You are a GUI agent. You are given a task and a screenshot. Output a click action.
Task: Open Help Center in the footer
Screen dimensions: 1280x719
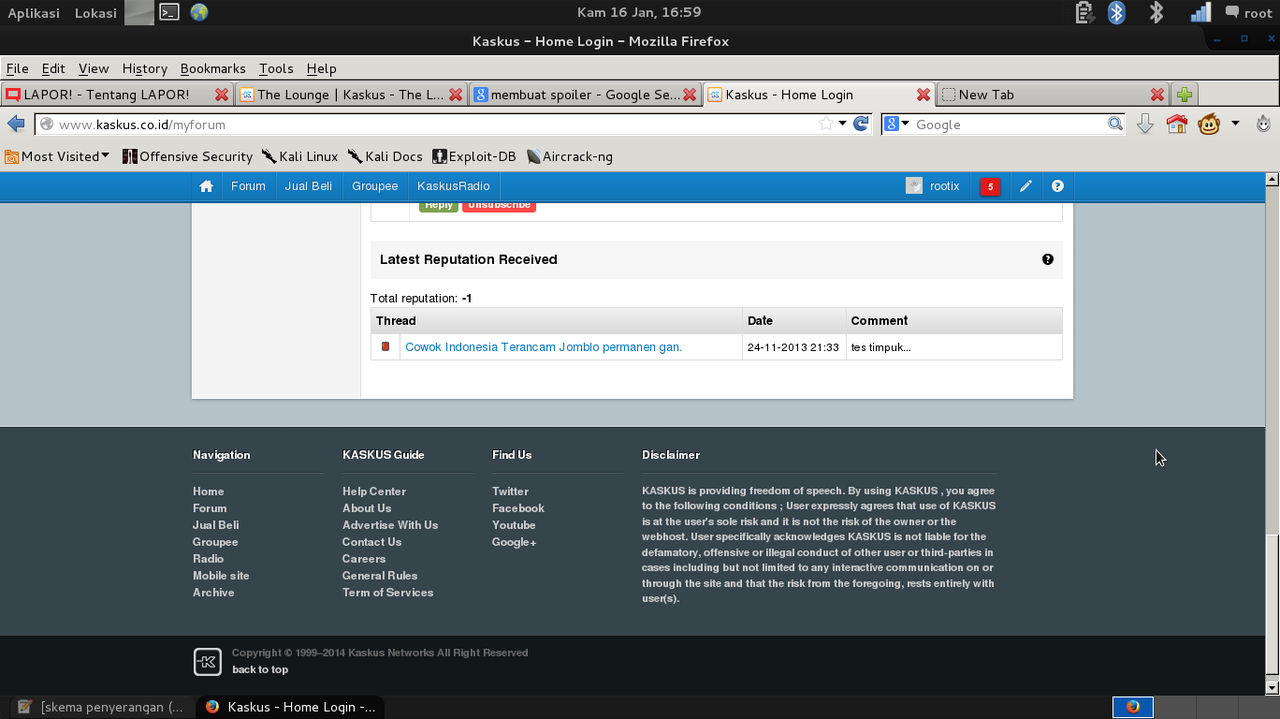pos(374,491)
